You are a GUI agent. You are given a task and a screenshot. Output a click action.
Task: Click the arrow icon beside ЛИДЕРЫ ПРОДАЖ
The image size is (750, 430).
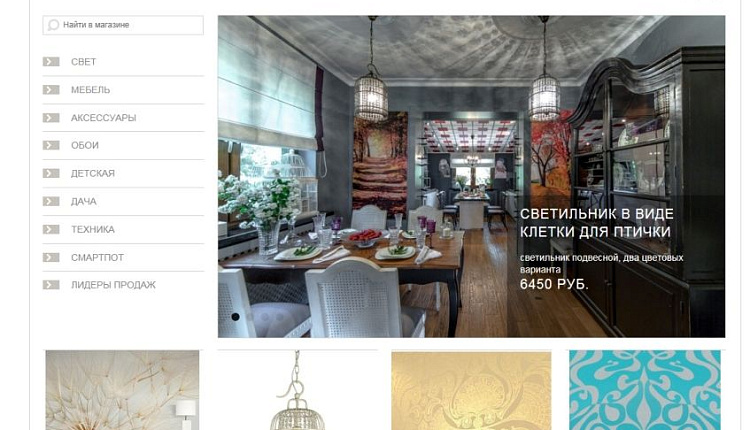pos(51,285)
